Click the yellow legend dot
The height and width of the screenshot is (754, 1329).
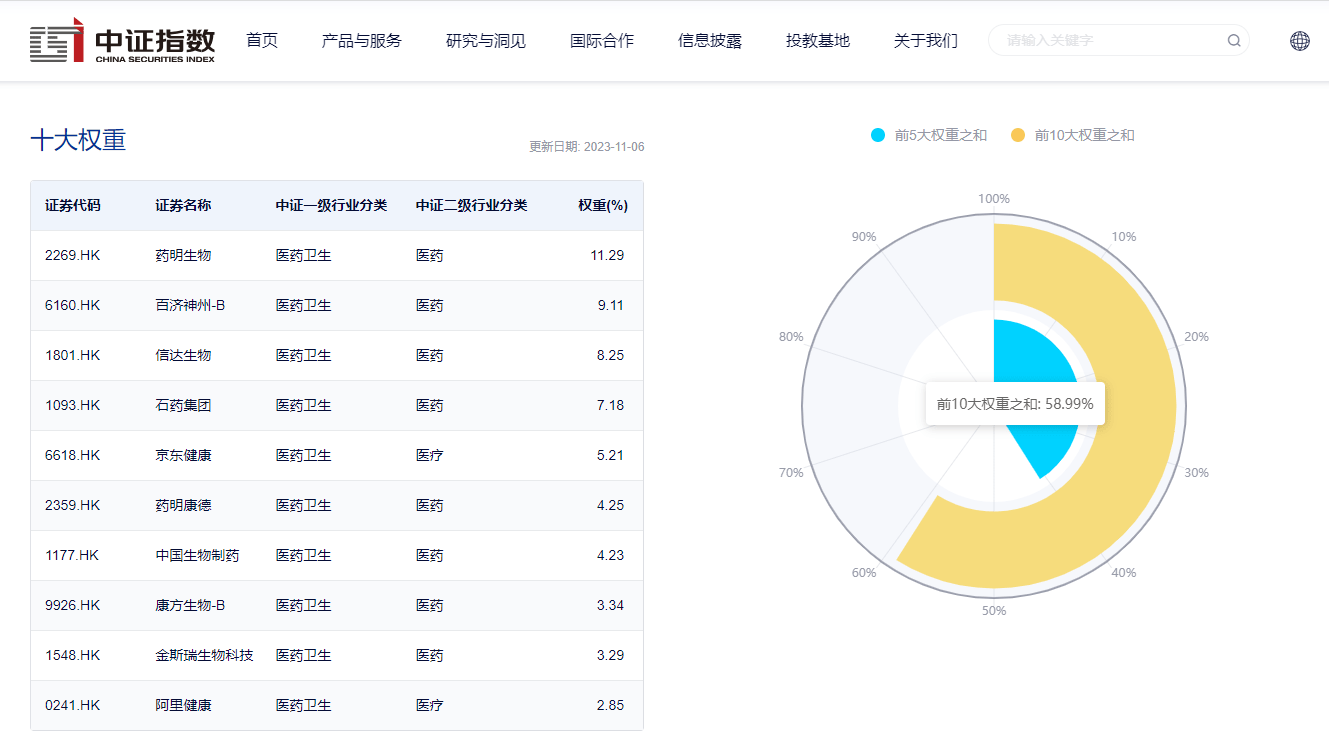point(1018,135)
